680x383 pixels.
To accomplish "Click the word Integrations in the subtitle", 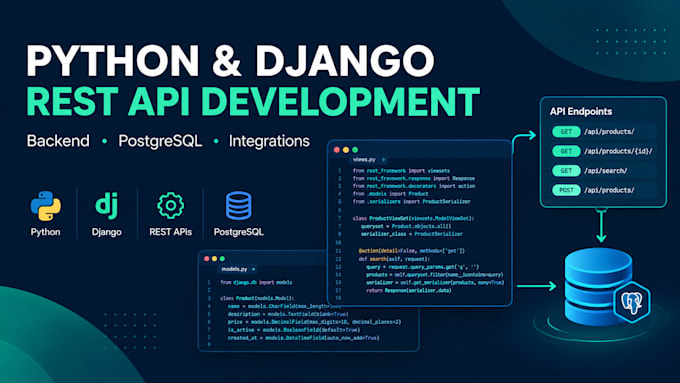I will (x=269, y=141).
